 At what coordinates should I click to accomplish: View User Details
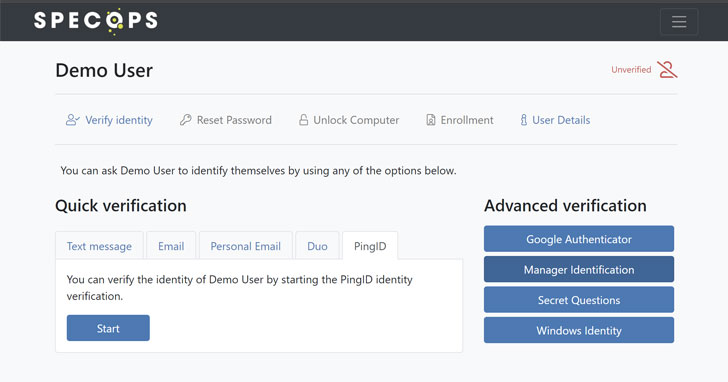pos(555,120)
